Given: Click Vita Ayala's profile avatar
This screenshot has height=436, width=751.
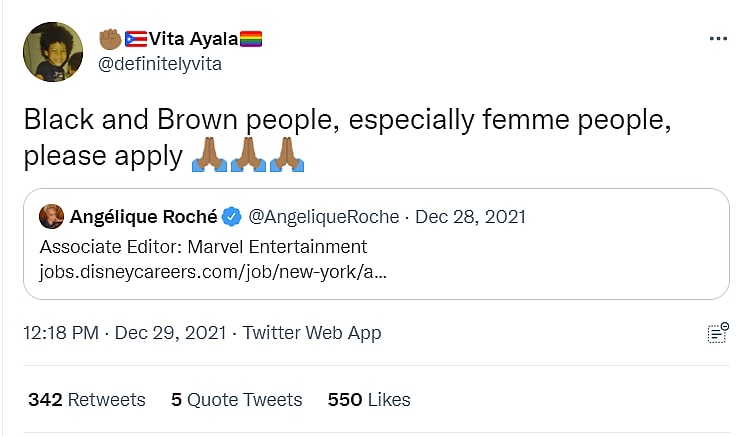Looking at the screenshot, I should pos(52,52).
